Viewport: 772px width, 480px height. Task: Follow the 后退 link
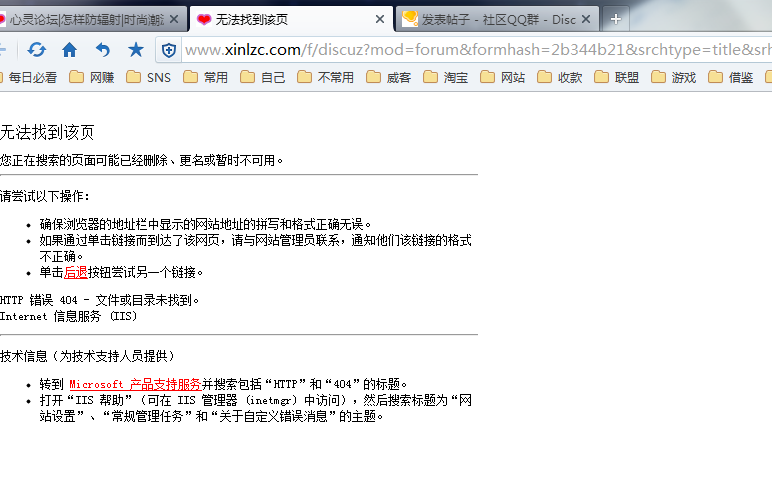(76, 273)
